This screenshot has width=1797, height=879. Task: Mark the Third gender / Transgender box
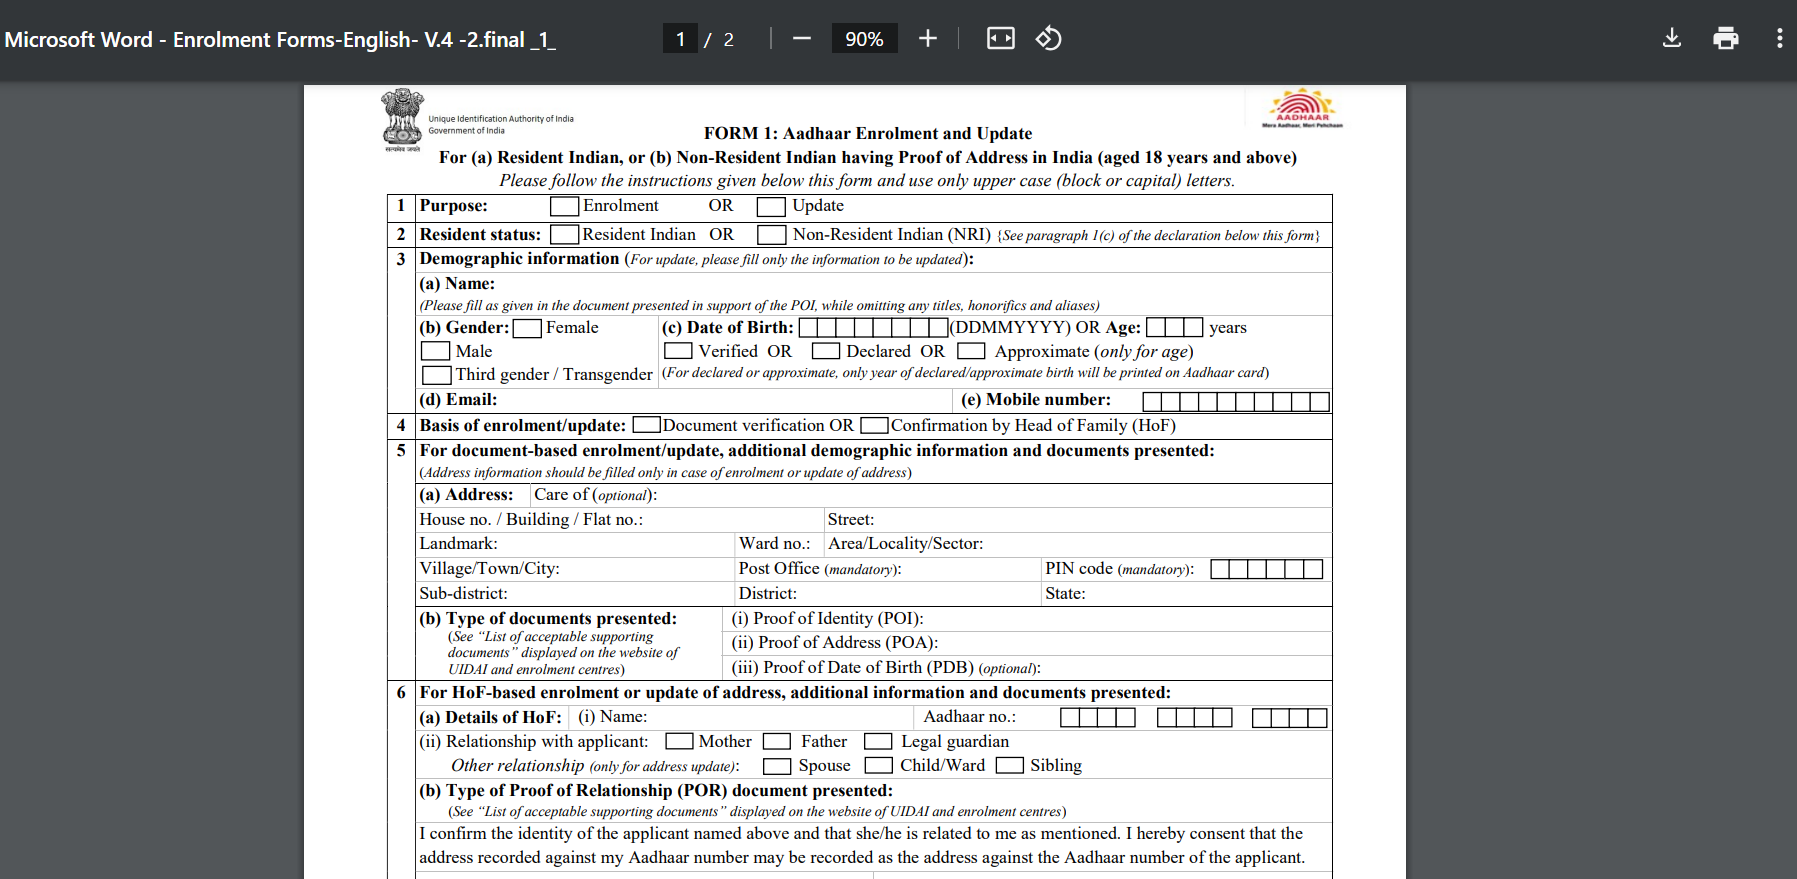coord(435,375)
